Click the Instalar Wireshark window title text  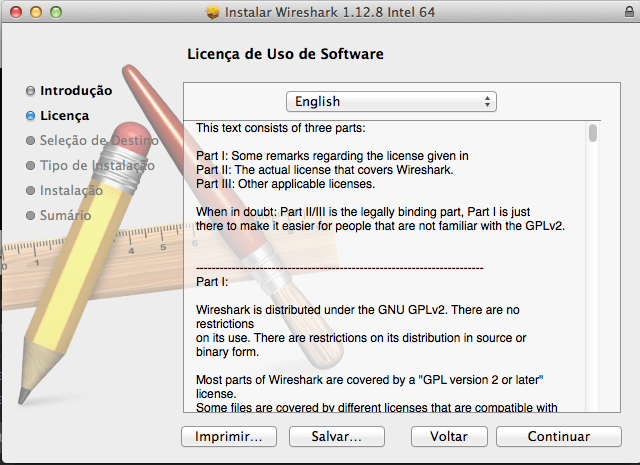325,13
